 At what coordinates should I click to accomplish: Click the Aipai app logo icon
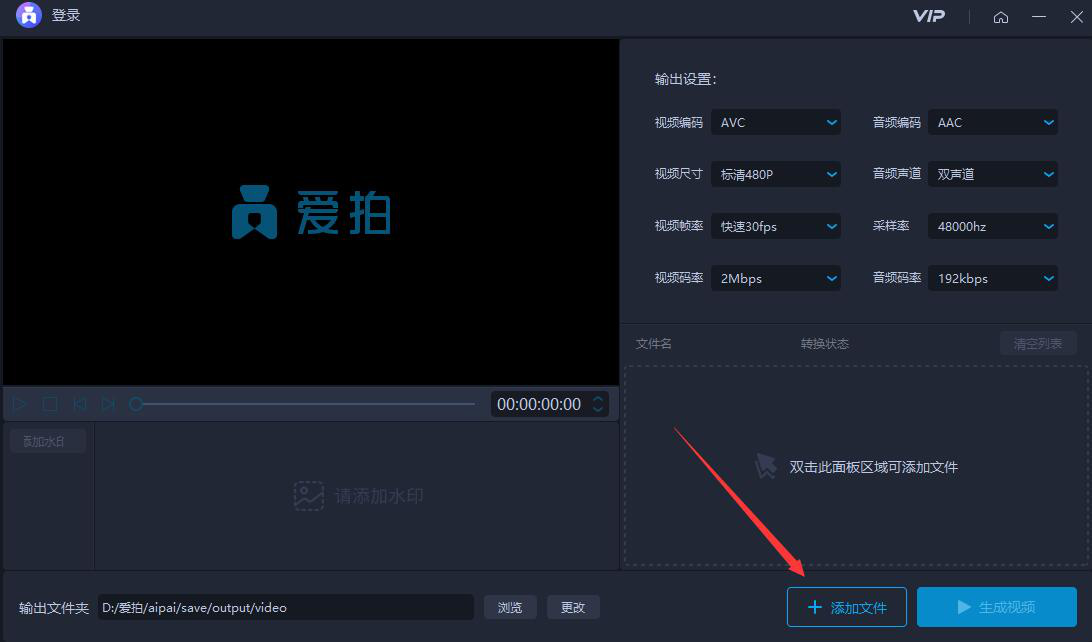[29, 15]
